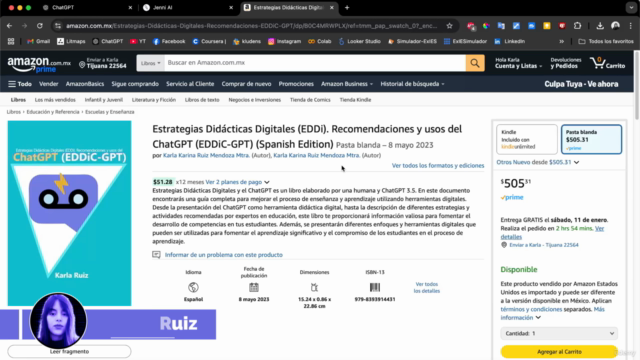
Task: Open the Coursera bookmark
Action: [209, 41]
